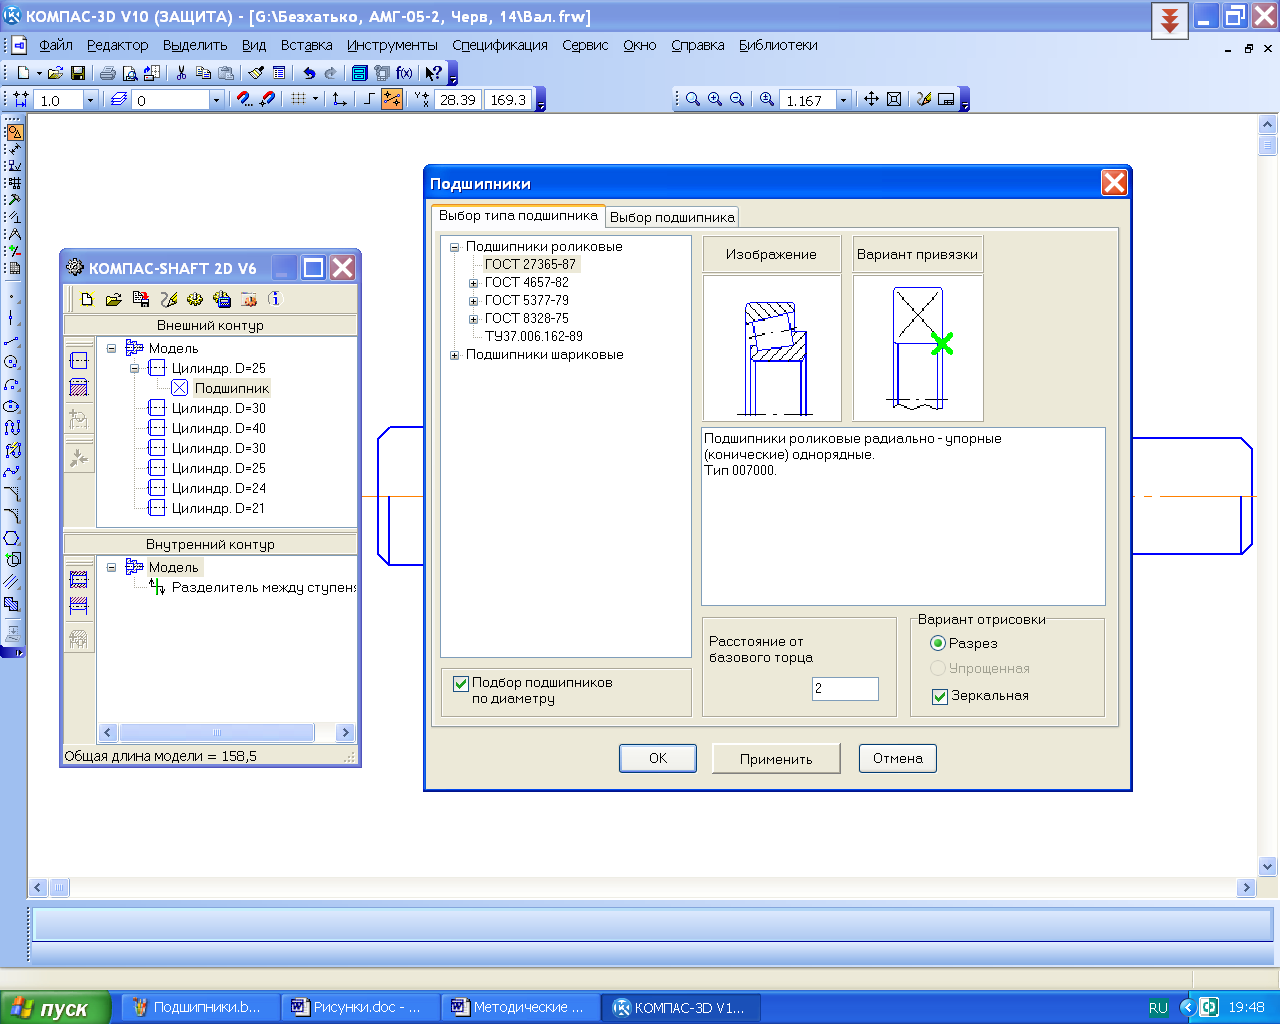Print the document via printer icon

tap(108, 73)
